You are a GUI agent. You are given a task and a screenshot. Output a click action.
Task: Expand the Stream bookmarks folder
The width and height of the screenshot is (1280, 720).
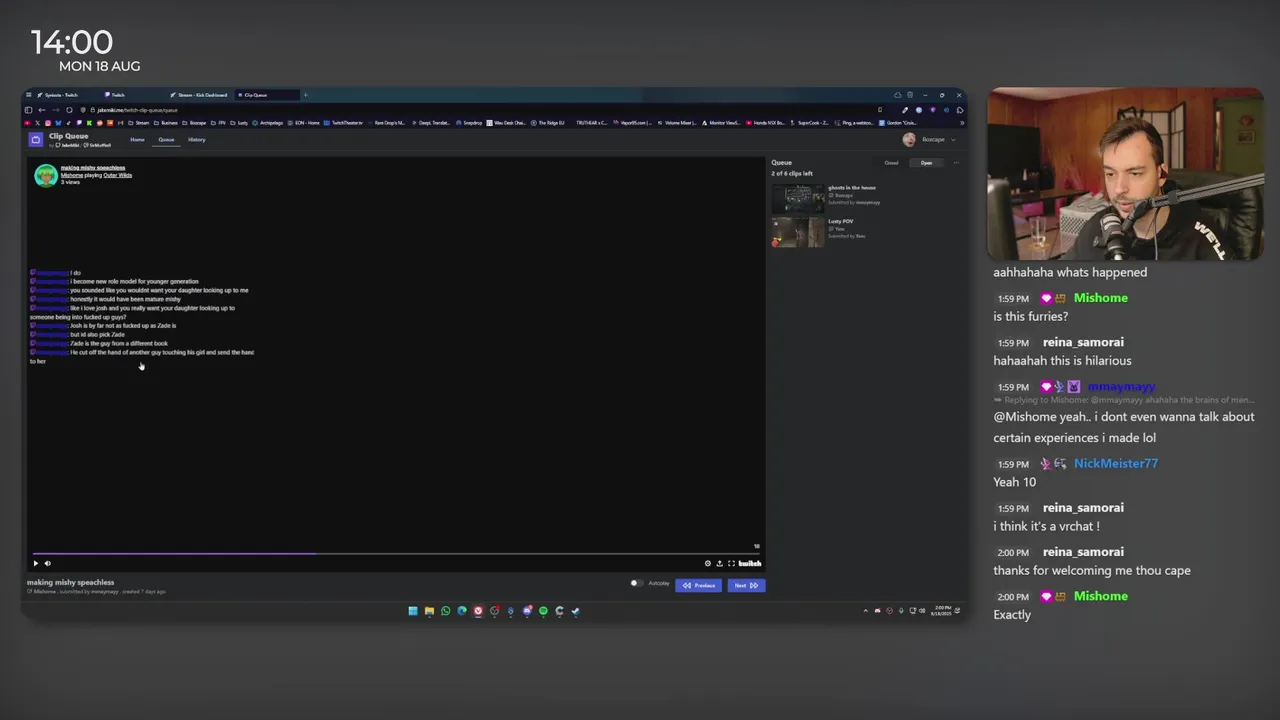(x=139, y=123)
